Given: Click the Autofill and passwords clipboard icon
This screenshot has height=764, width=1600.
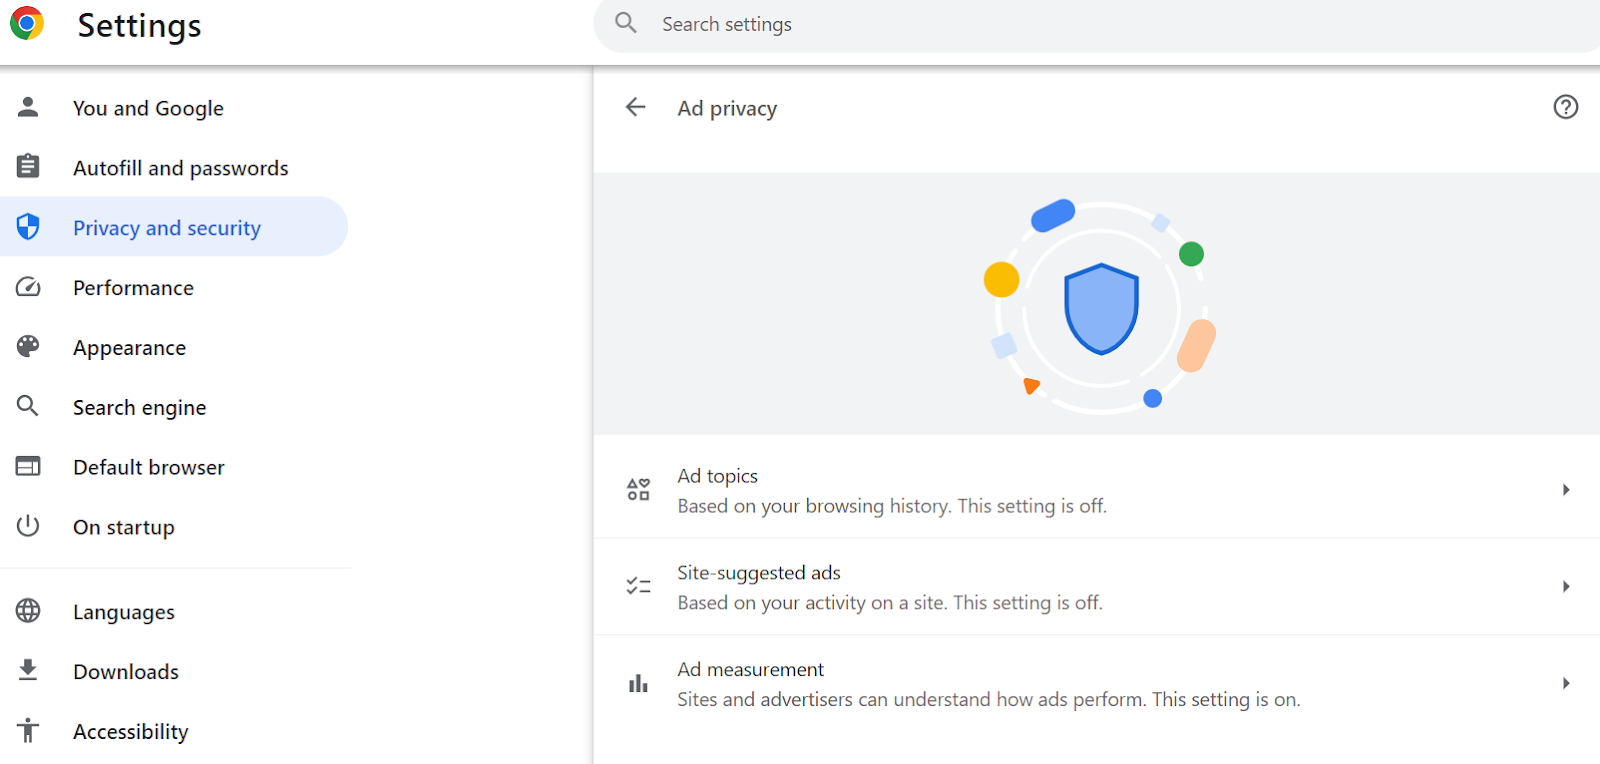Looking at the screenshot, I should point(28,167).
